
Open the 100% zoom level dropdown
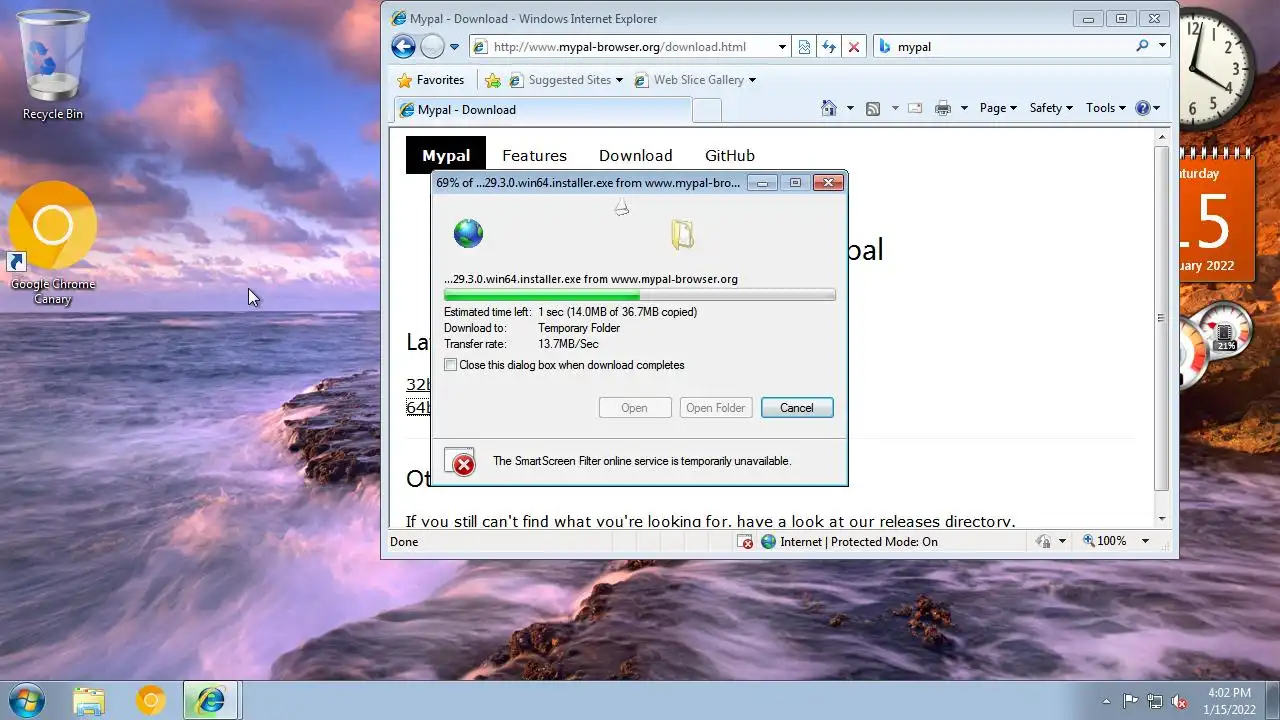tap(1145, 541)
